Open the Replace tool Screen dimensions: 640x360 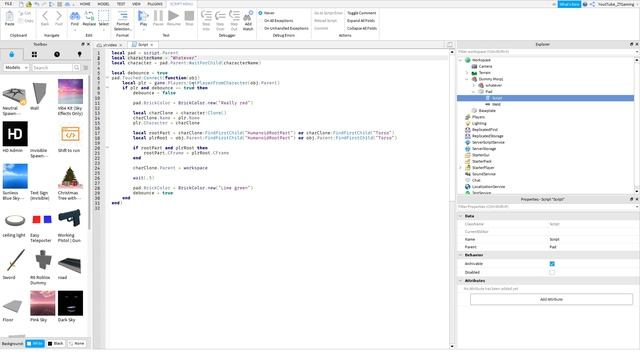point(89,18)
